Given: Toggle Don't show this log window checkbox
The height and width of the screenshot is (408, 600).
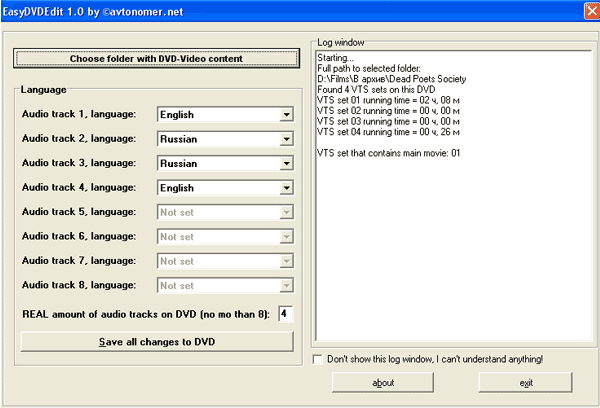Looking at the screenshot, I should (x=317, y=359).
